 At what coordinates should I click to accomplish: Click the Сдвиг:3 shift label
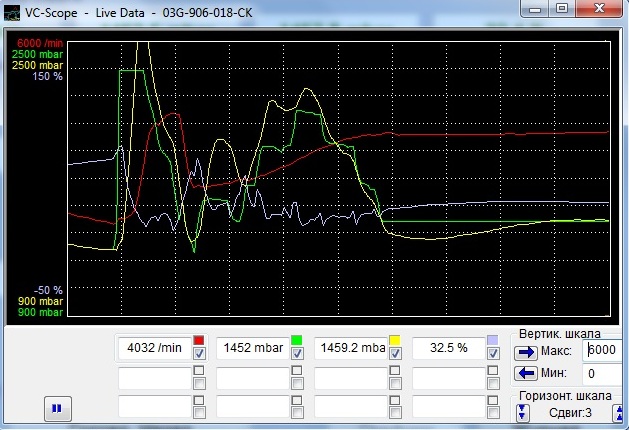570,413
